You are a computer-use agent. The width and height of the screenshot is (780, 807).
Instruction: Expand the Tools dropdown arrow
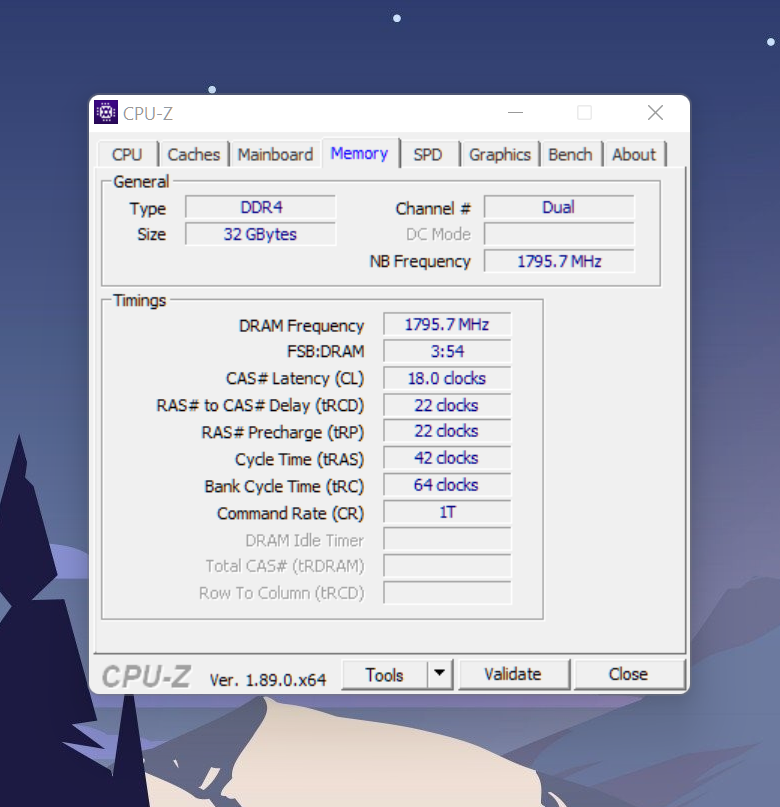pos(439,673)
